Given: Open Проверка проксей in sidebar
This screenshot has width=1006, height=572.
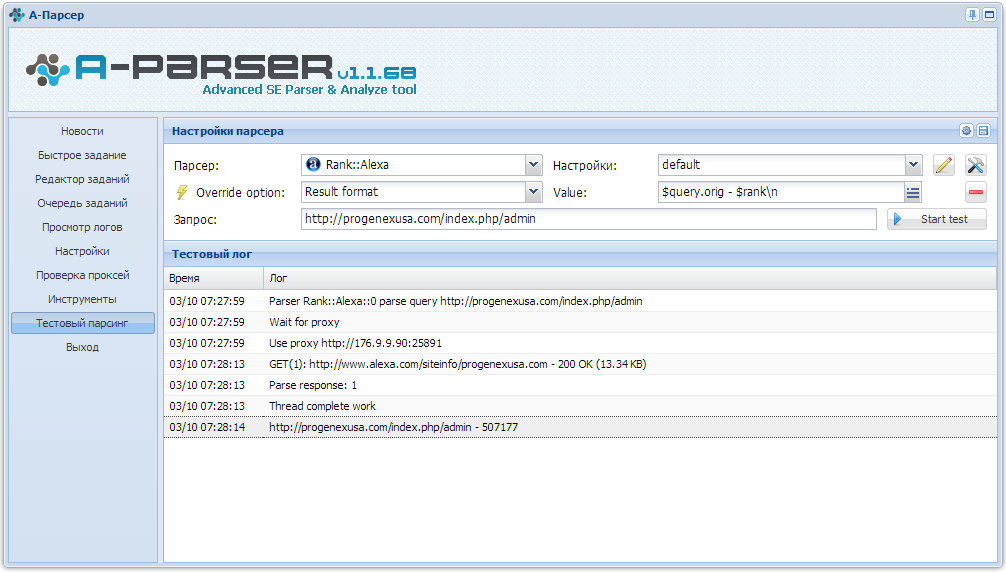Looking at the screenshot, I should 82,275.
